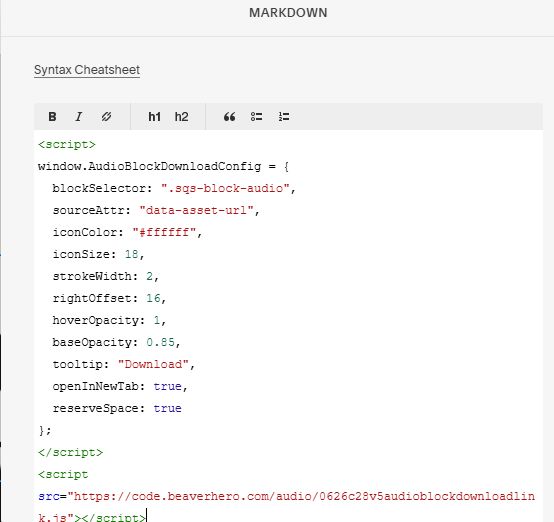Click the beaverhero script src URL
Image resolution: width=554 pixels, height=522 pixels.
287,507
